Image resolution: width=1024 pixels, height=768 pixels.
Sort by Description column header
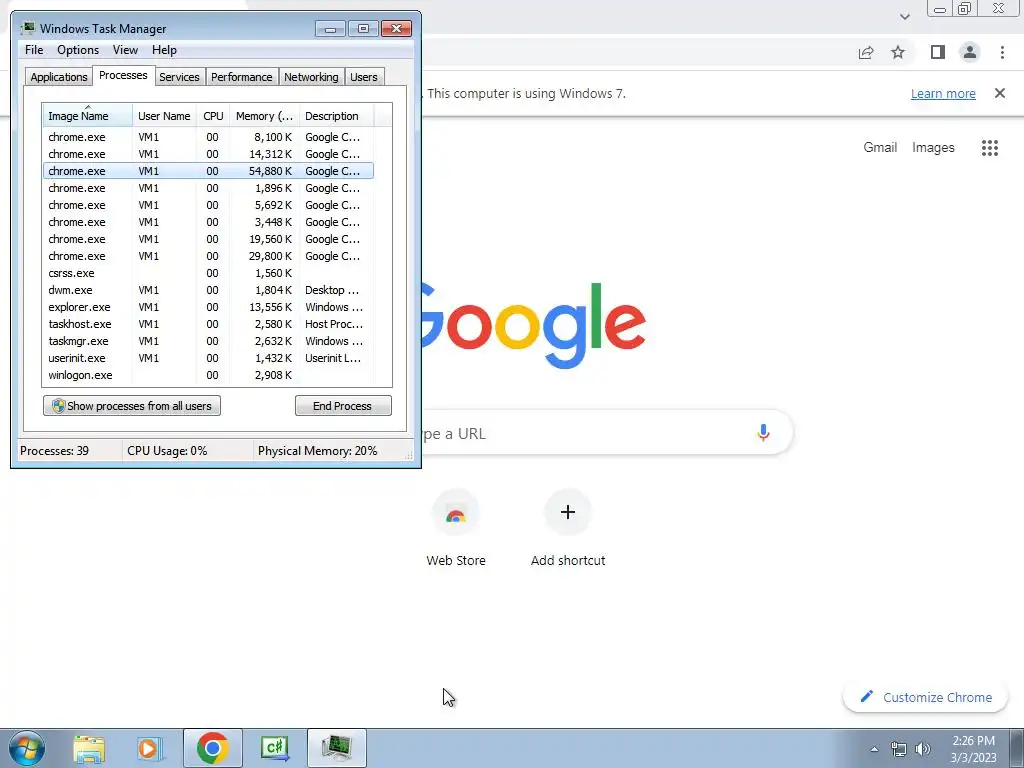pos(336,116)
